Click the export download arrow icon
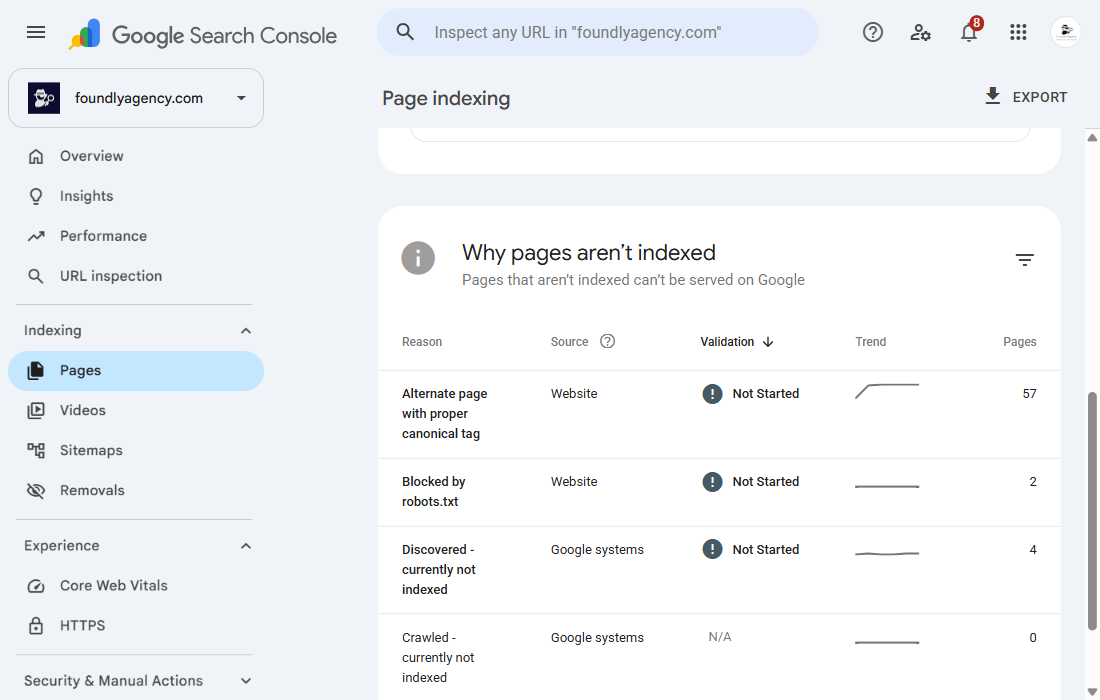This screenshot has height=700, width=1100. pos(992,96)
